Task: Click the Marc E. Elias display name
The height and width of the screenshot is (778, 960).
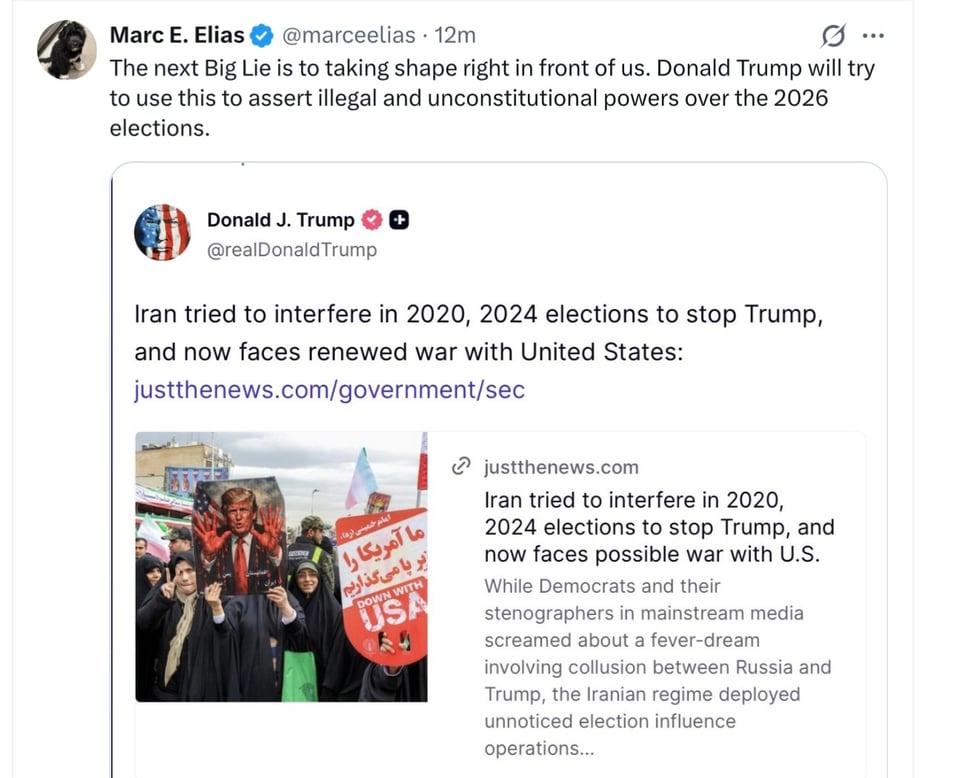Action: coord(176,35)
